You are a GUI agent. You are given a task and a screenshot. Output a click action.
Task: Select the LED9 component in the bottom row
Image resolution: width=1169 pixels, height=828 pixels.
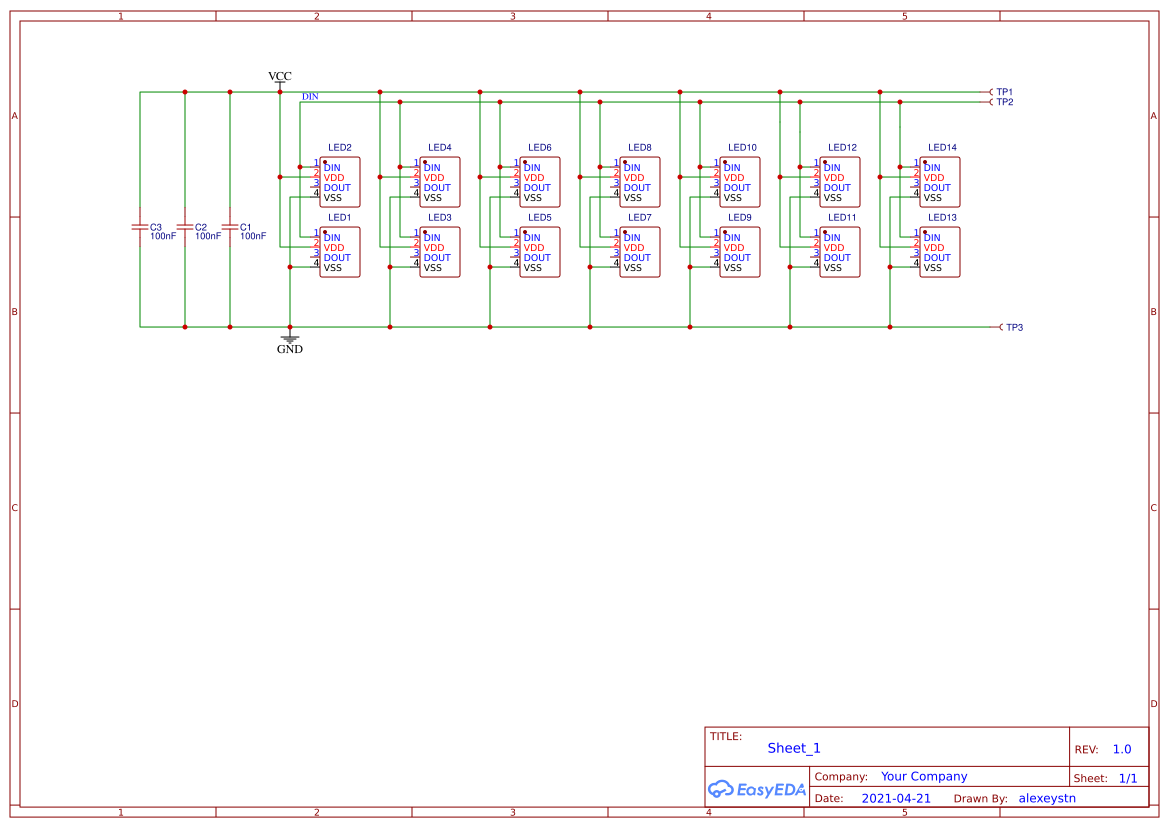coord(738,251)
